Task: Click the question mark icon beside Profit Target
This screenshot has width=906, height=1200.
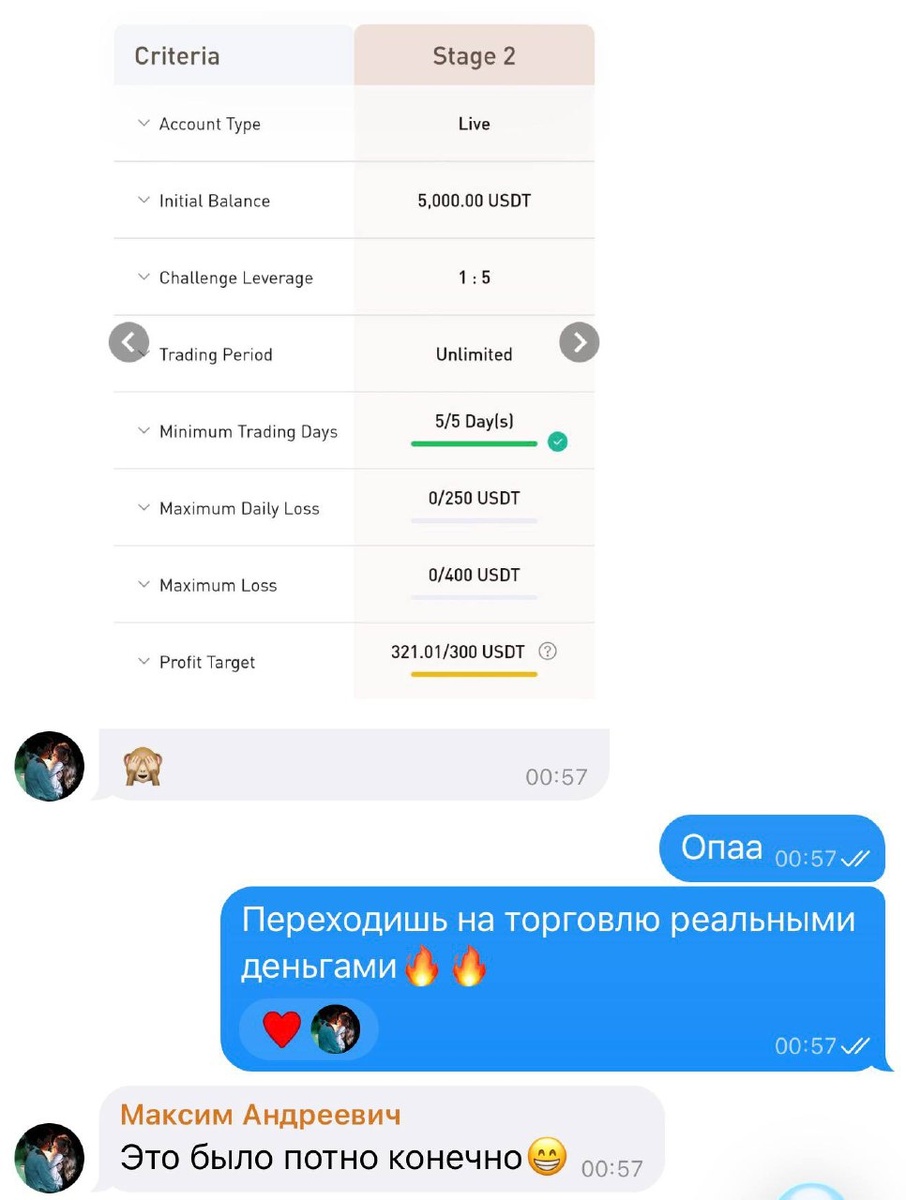Action: 547,651
